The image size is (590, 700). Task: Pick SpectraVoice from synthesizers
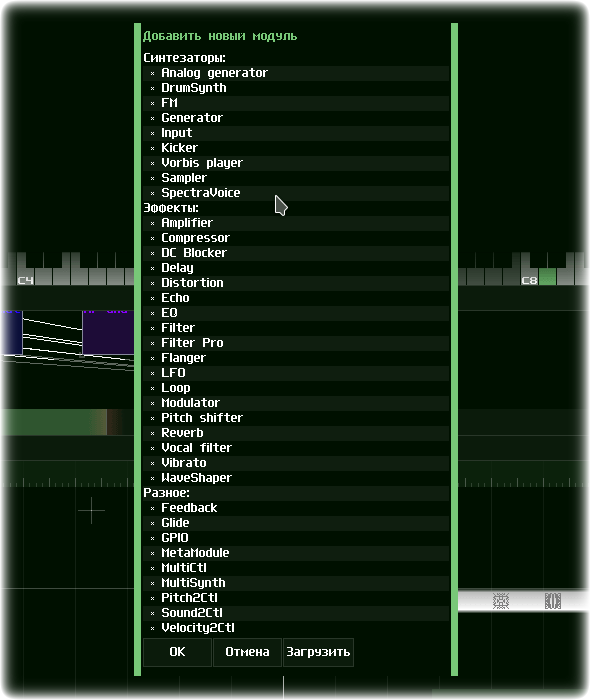[x=296, y=193]
